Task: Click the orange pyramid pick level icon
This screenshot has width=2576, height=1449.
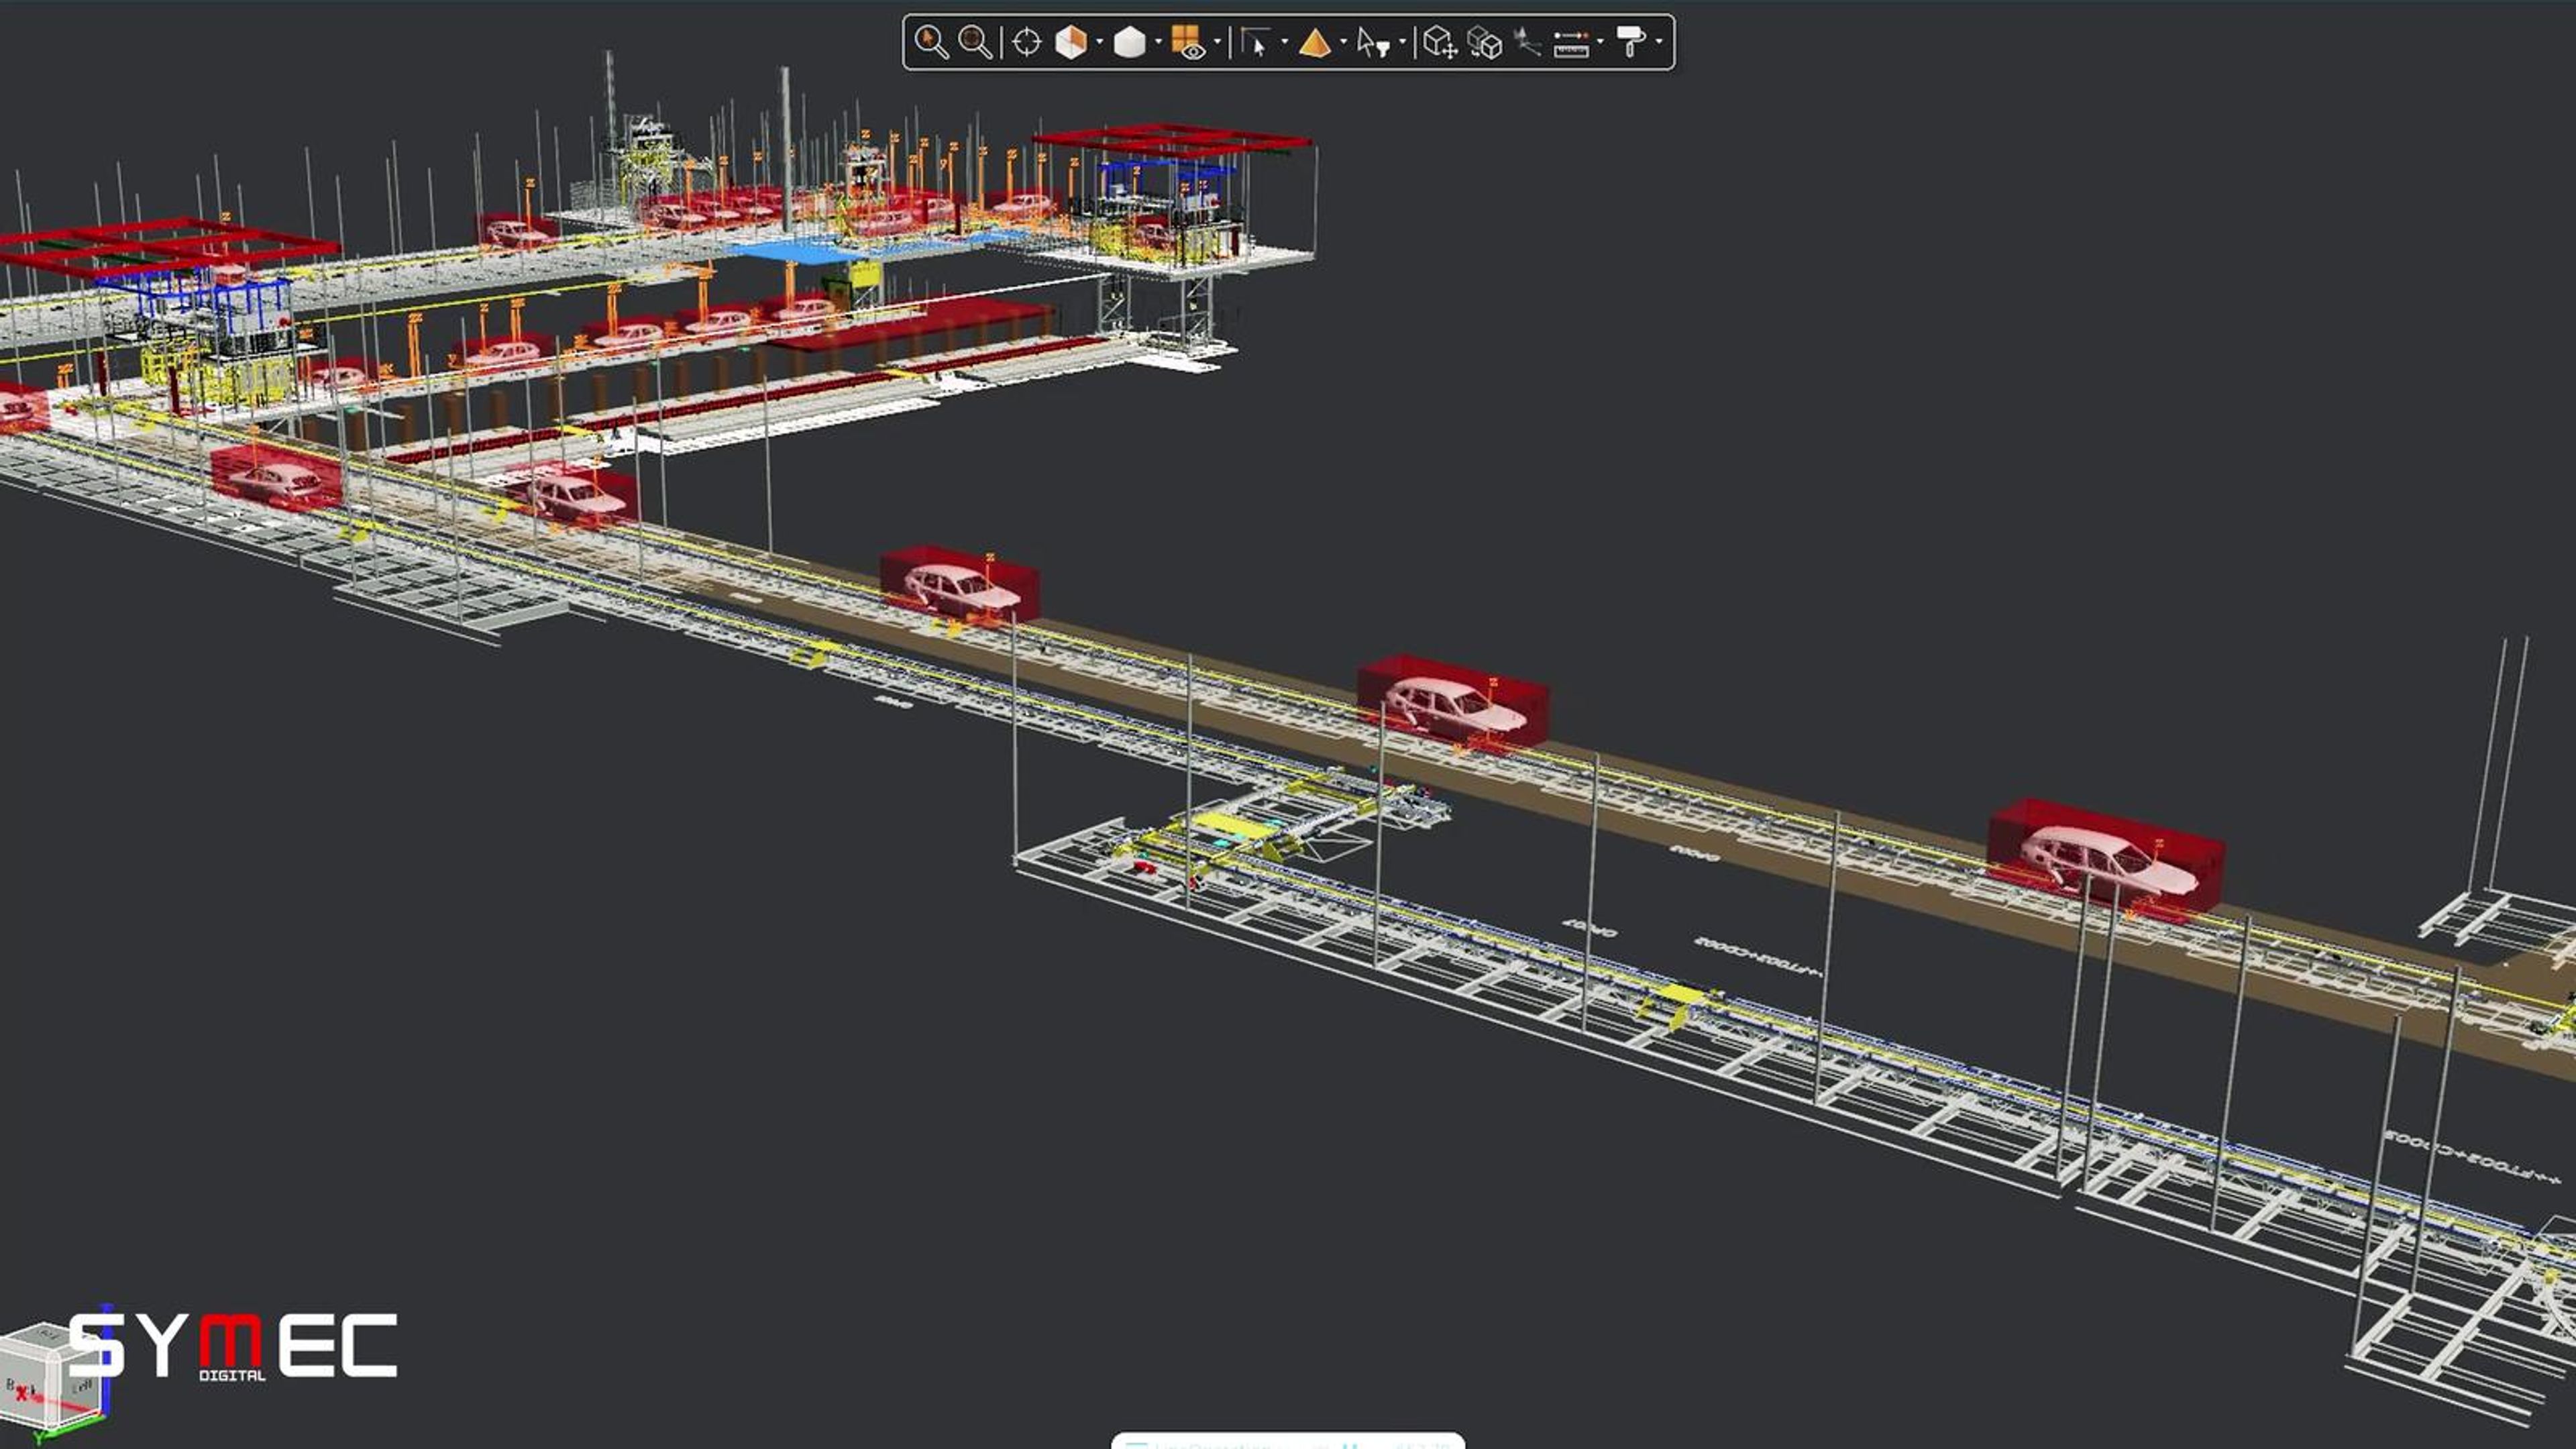Action: coord(1314,42)
